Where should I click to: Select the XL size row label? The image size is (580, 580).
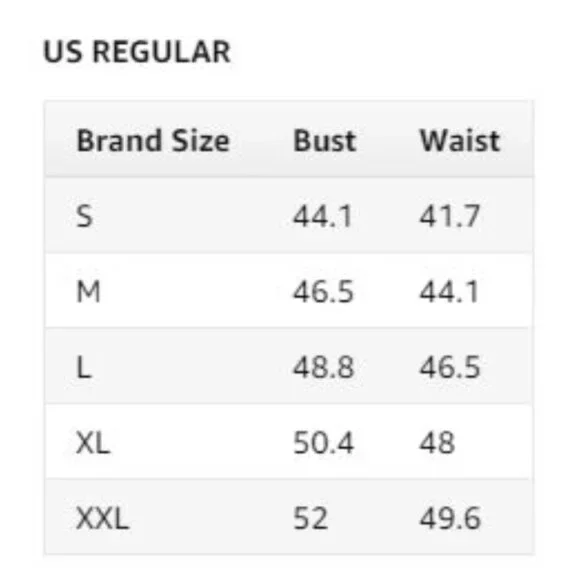pyautogui.click(x=93, y=443)
